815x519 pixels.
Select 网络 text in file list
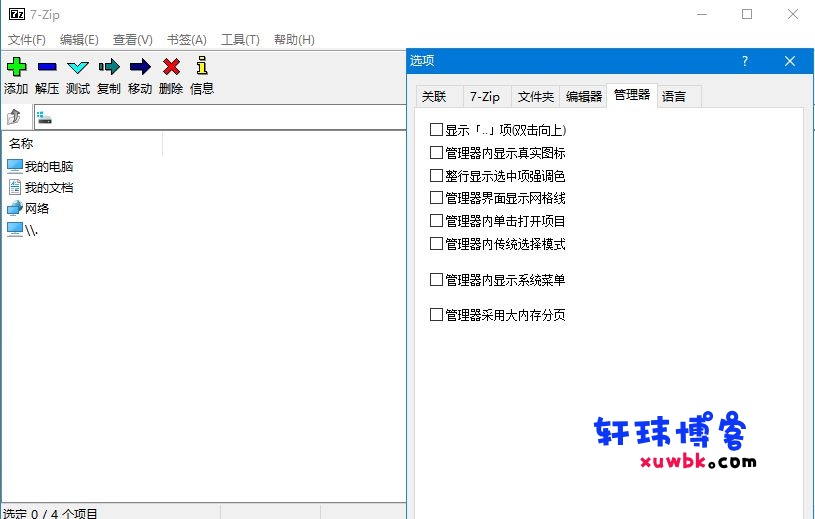(x=37, y=209)
